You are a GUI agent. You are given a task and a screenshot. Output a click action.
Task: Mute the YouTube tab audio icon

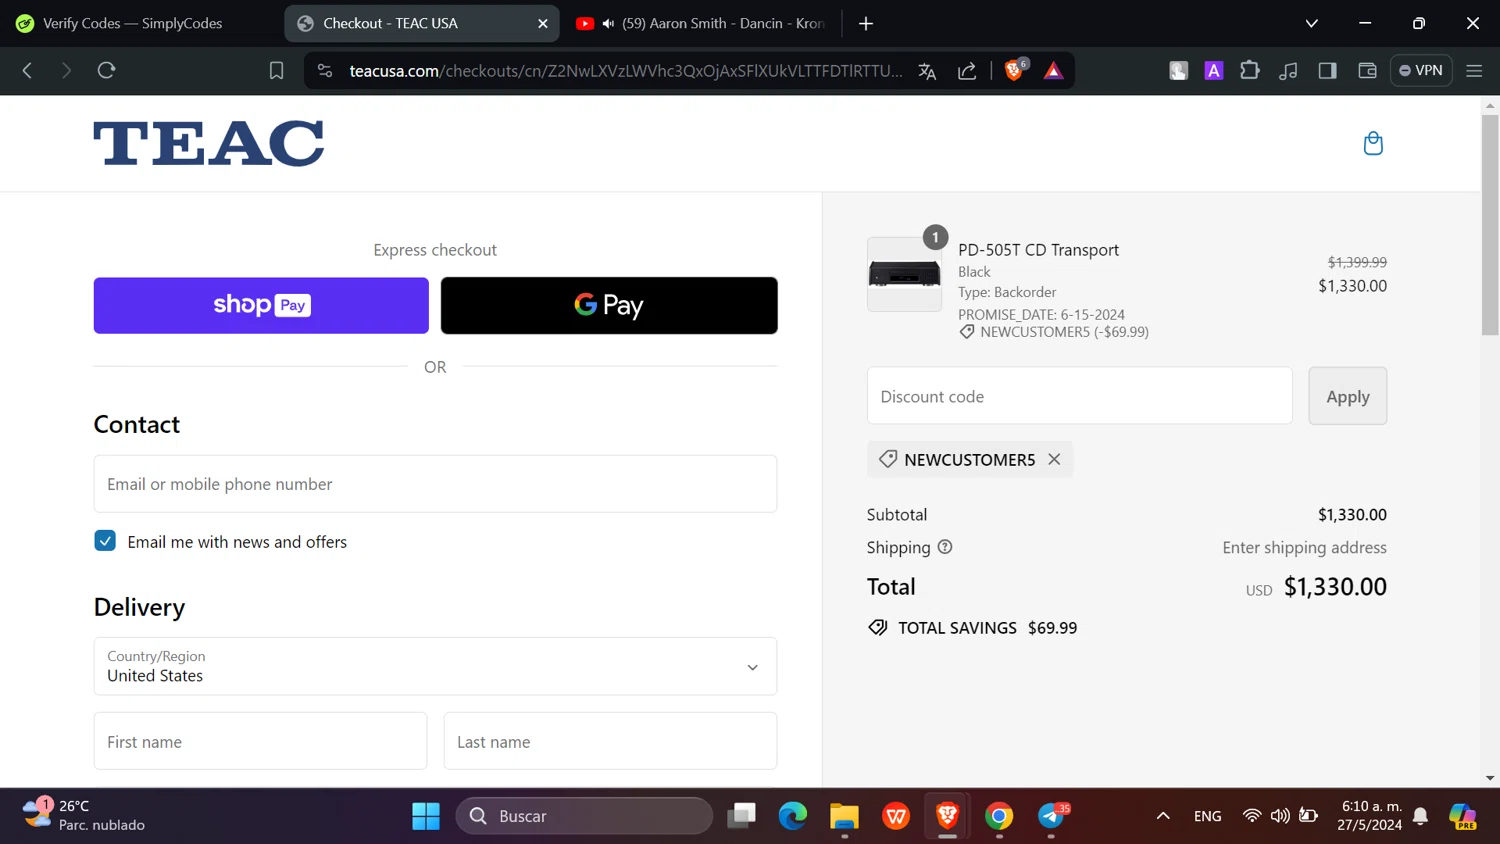[608, 23]
